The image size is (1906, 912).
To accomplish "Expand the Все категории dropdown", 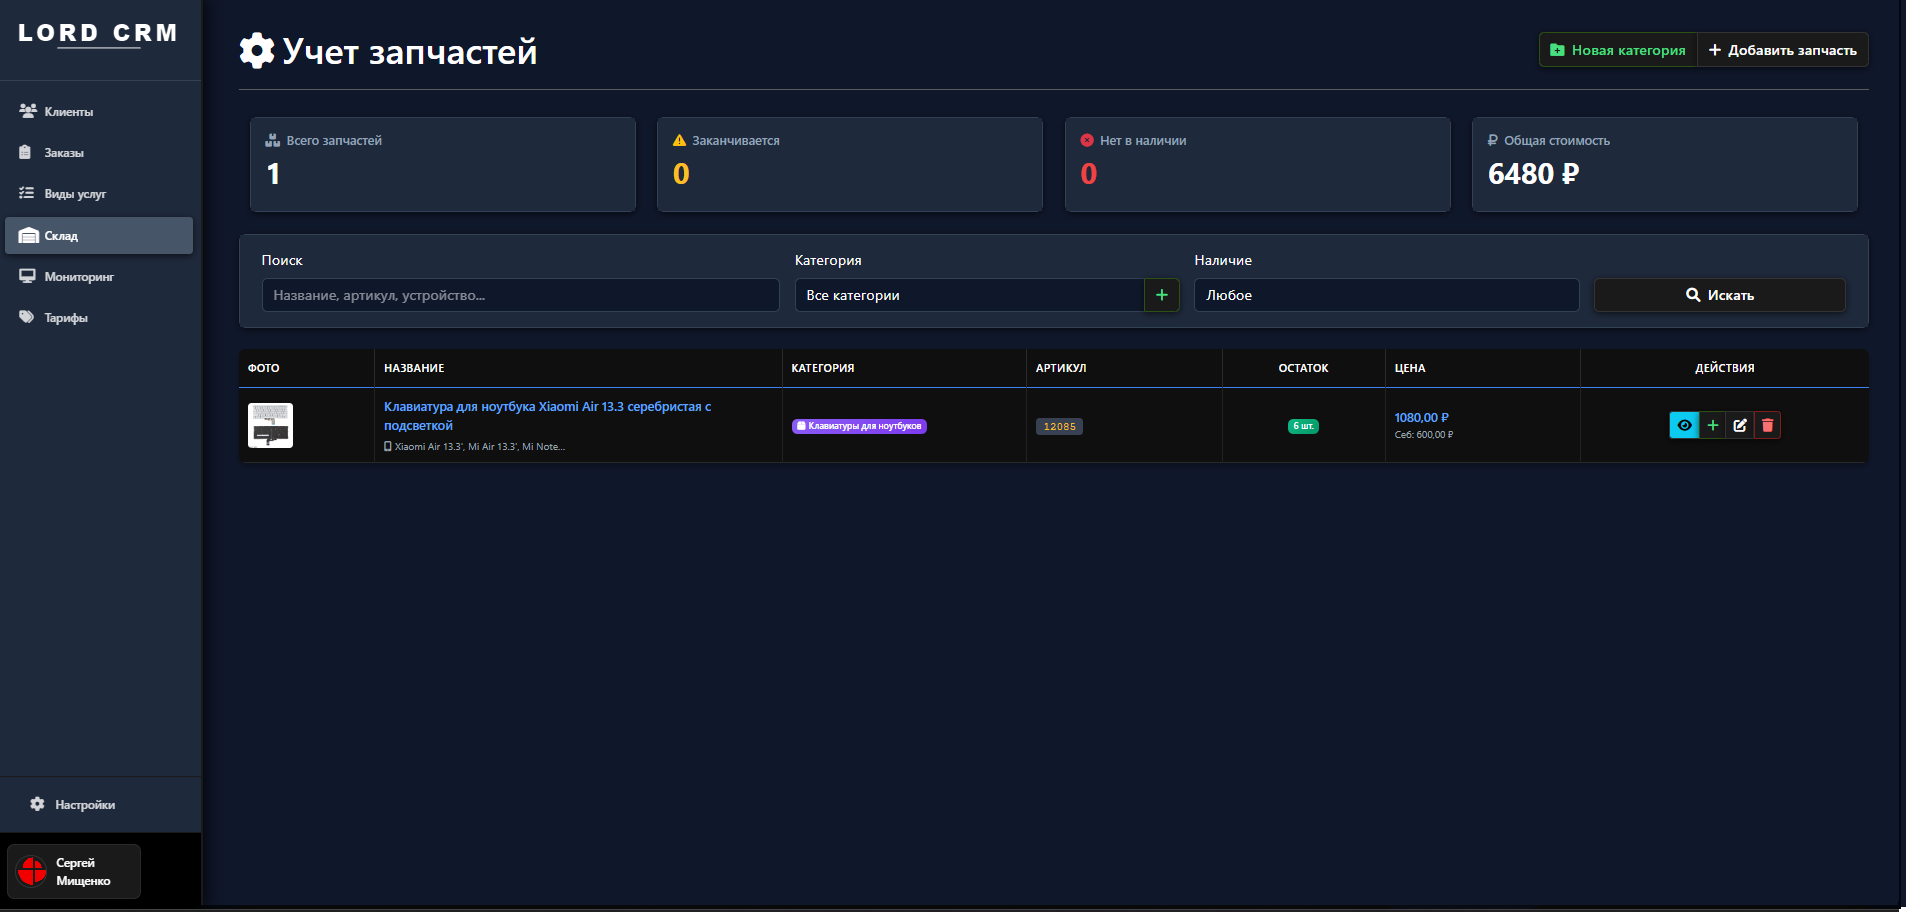I will [x=968, y=295].
